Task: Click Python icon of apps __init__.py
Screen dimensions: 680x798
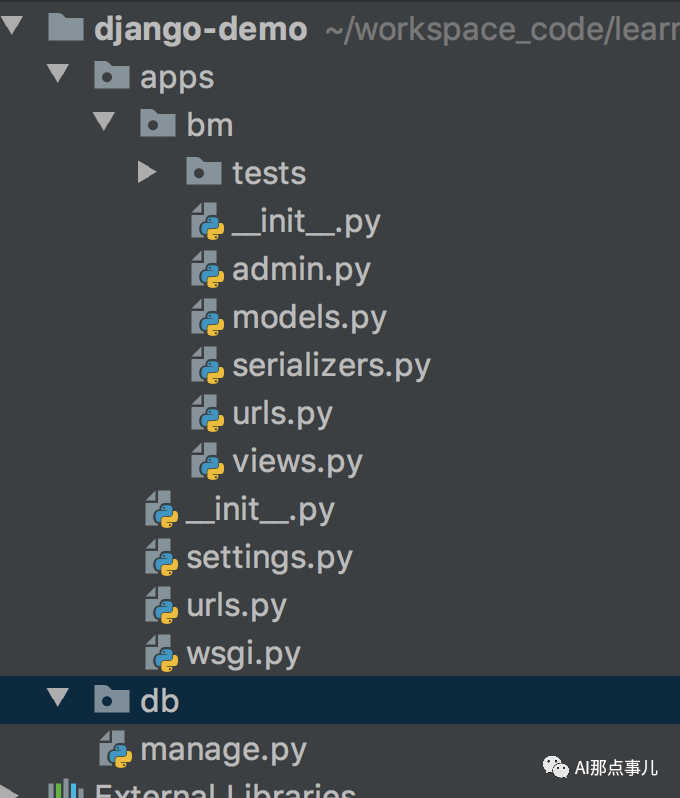Action: click(x=162, y=509)
